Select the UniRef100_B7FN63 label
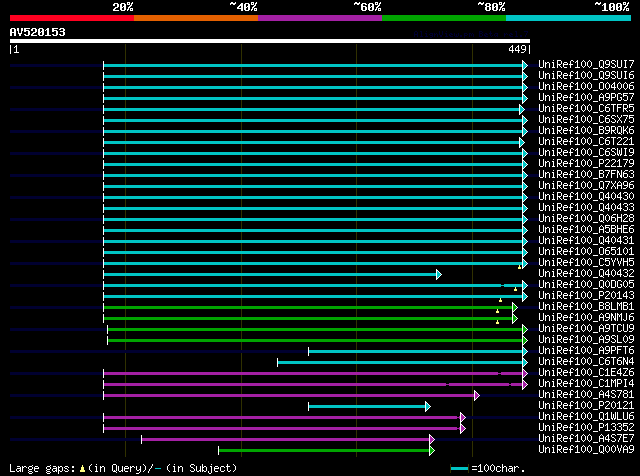The height and width of the screenshot is (476, 640). pyautogui.click(x=586, y=175)
